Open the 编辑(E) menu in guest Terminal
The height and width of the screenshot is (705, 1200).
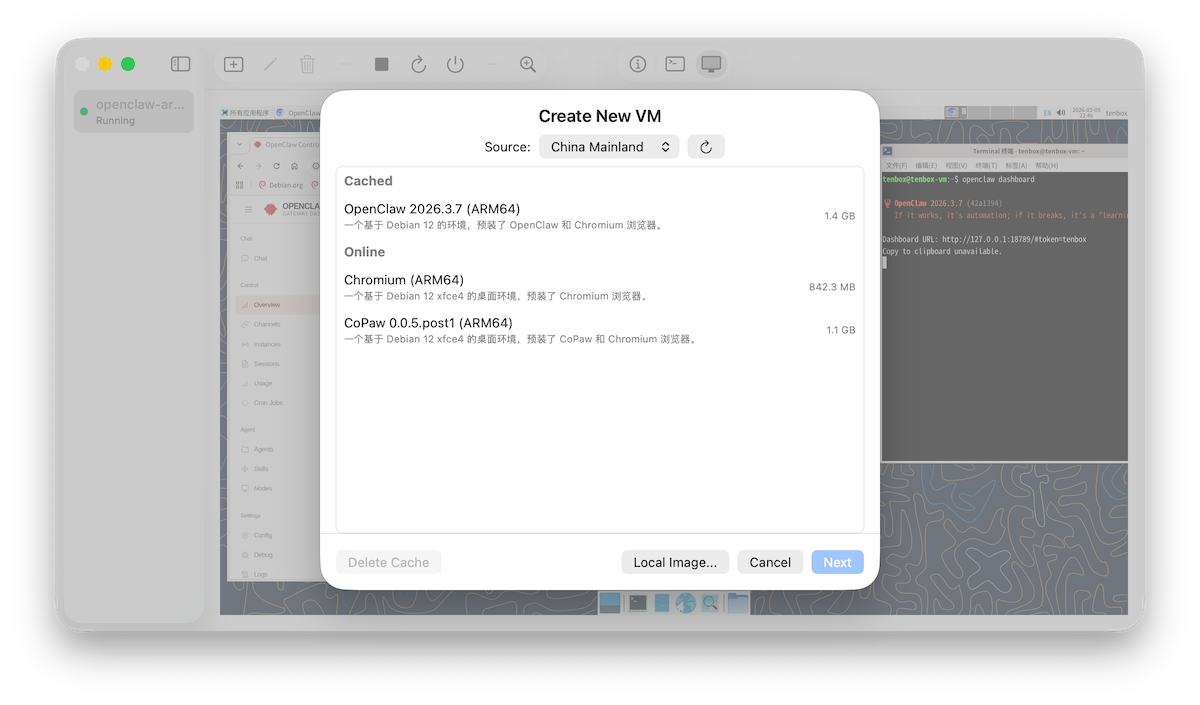(926, 165)
